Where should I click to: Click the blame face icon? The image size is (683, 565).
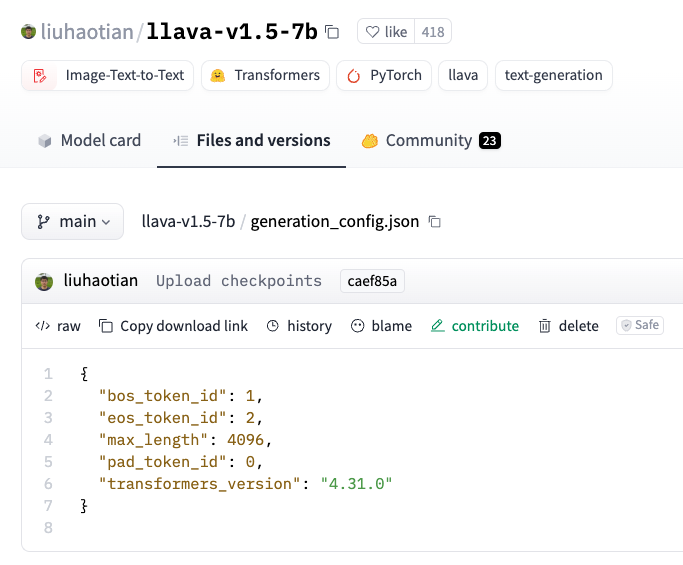coord(357,326)
